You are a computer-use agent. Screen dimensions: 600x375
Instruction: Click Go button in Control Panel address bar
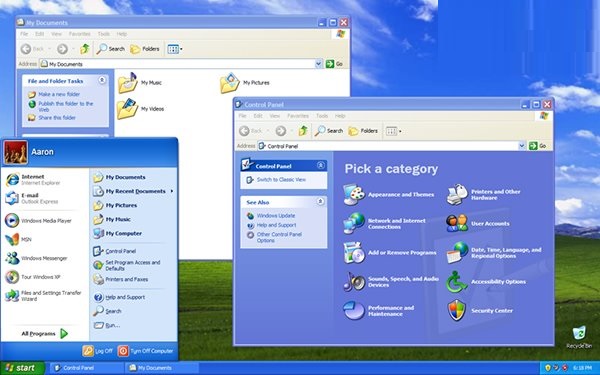537,145
